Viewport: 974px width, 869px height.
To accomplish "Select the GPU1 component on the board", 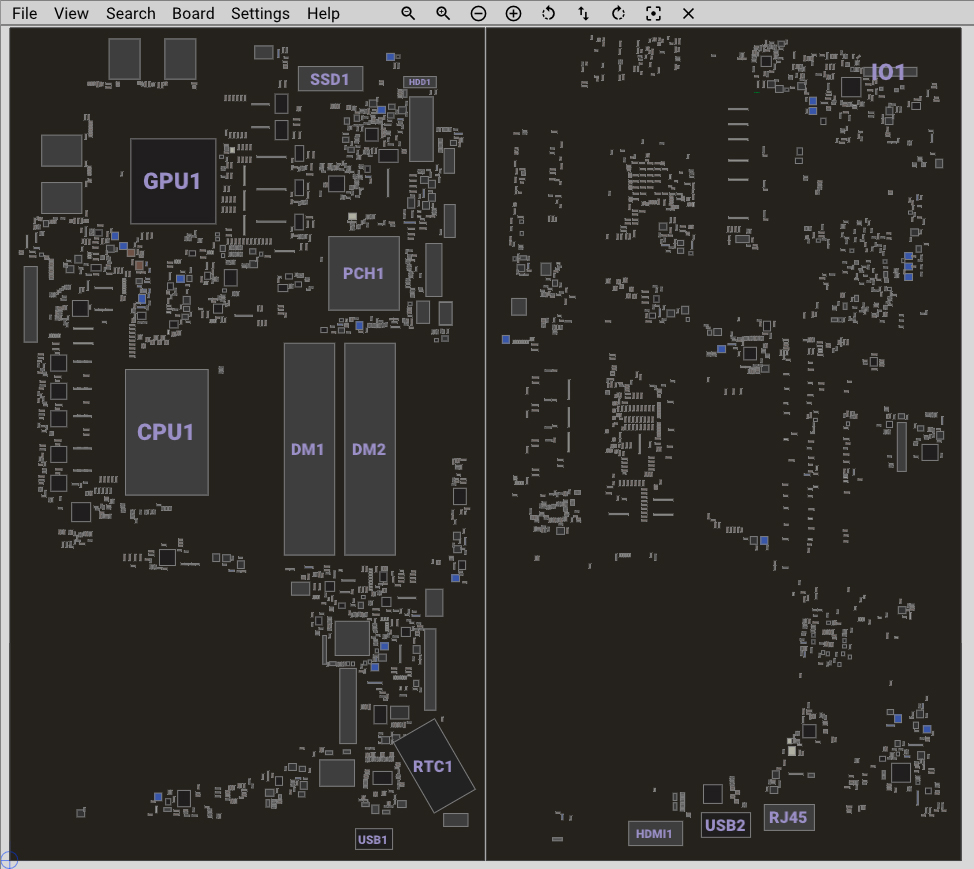I will point(173,181).
